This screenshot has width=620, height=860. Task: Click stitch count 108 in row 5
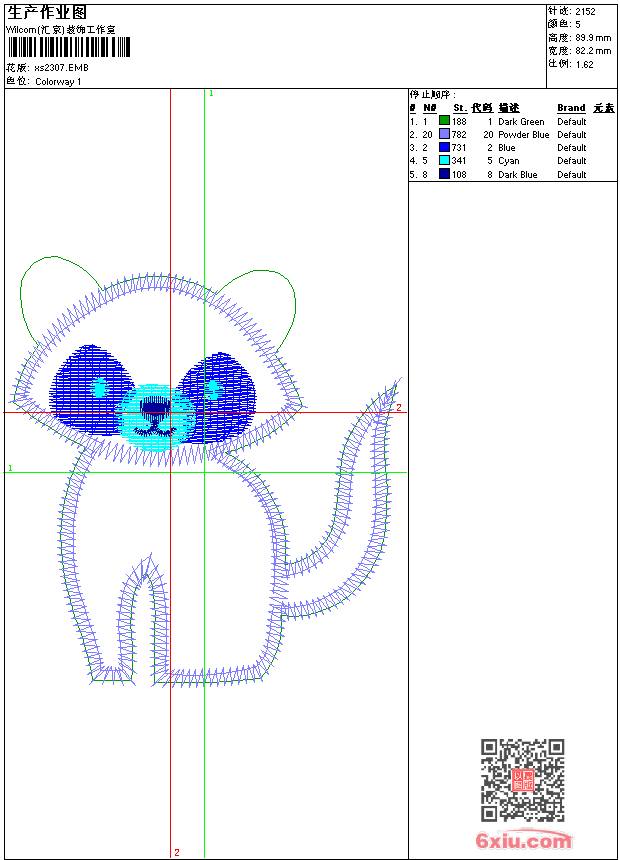(x=459, y=175)
